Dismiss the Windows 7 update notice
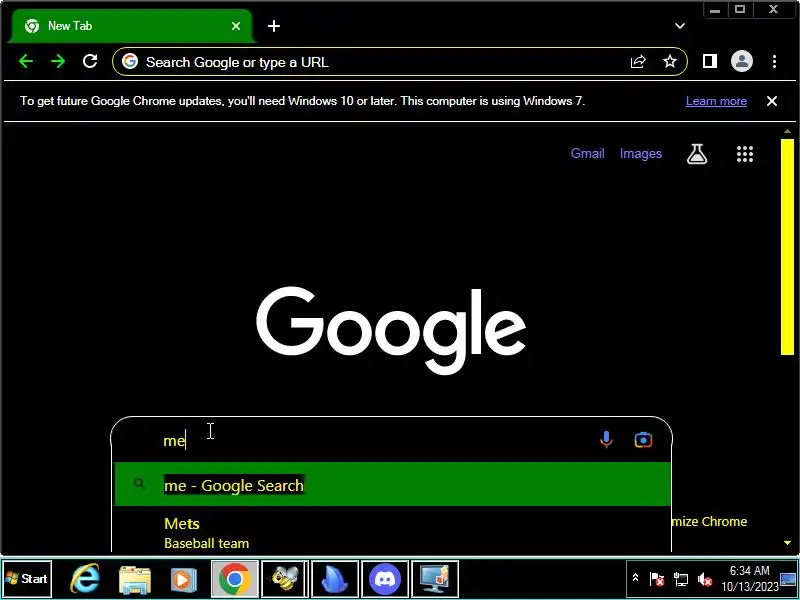This screenshot has height=600, width=800. click(x=772, y=101)
